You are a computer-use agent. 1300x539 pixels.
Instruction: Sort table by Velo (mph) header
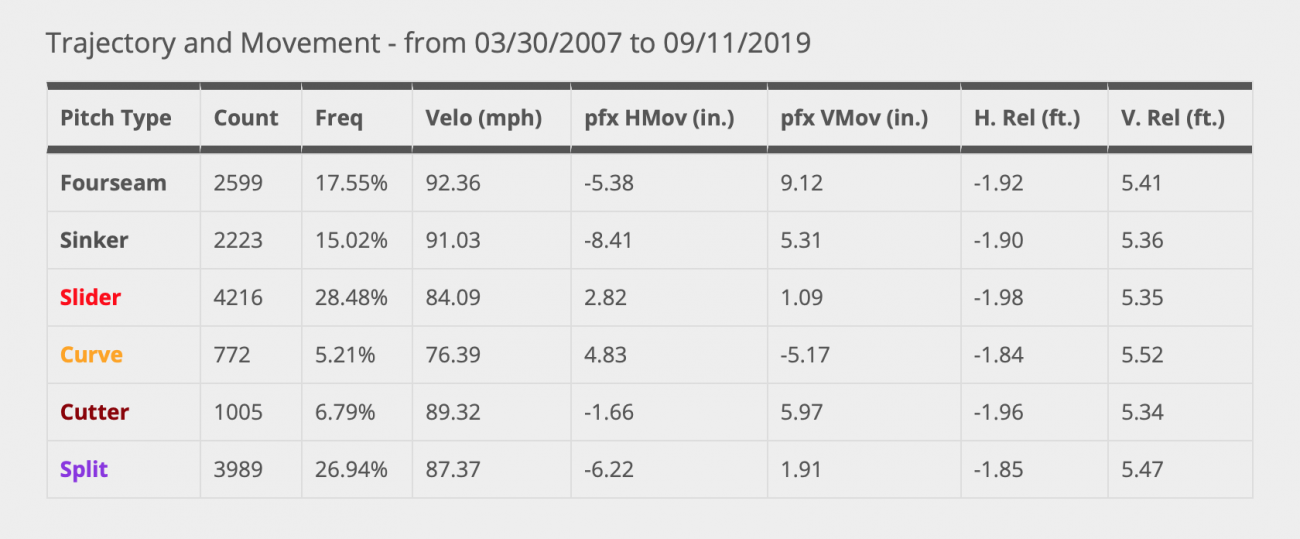pos(483,118)
